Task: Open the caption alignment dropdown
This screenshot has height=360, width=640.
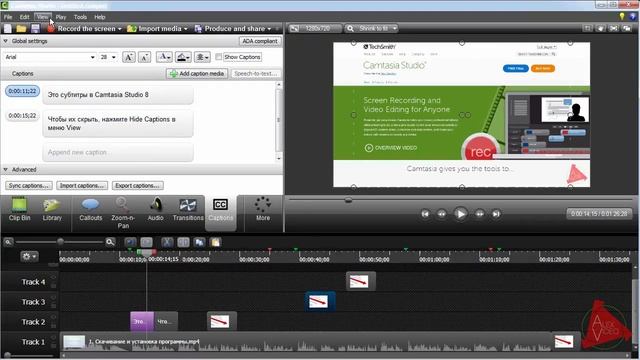Action: pyautogui.click(x=202, y=57)
